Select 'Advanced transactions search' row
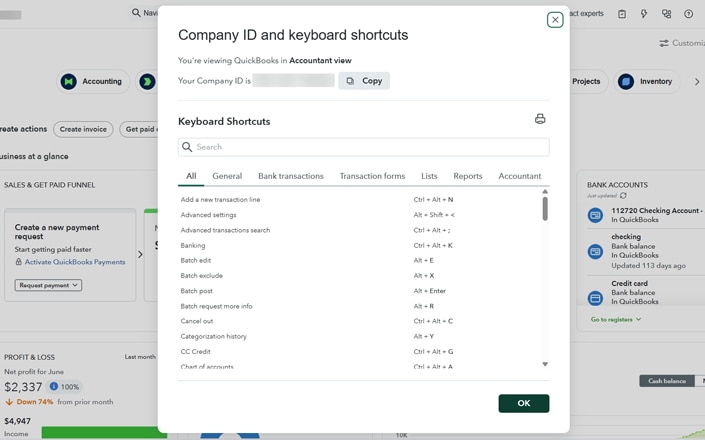Image resolution: width=705 pixels, height=440 pixels. (x=360, y=230)
